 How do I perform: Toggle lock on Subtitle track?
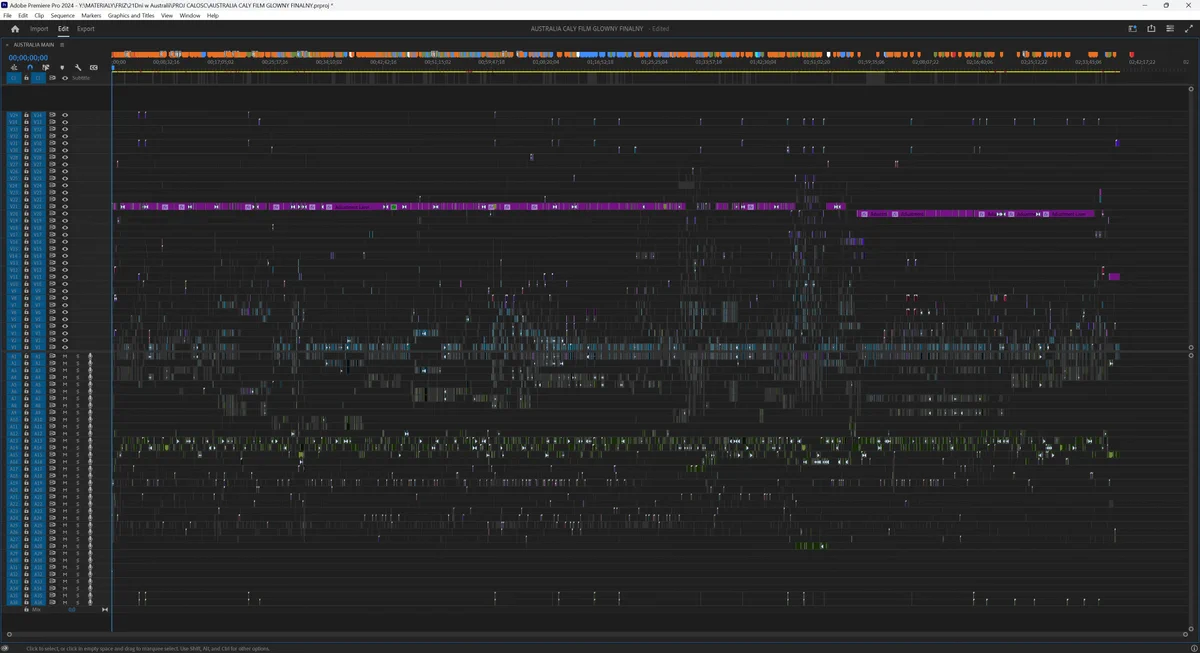coord(26,78)
